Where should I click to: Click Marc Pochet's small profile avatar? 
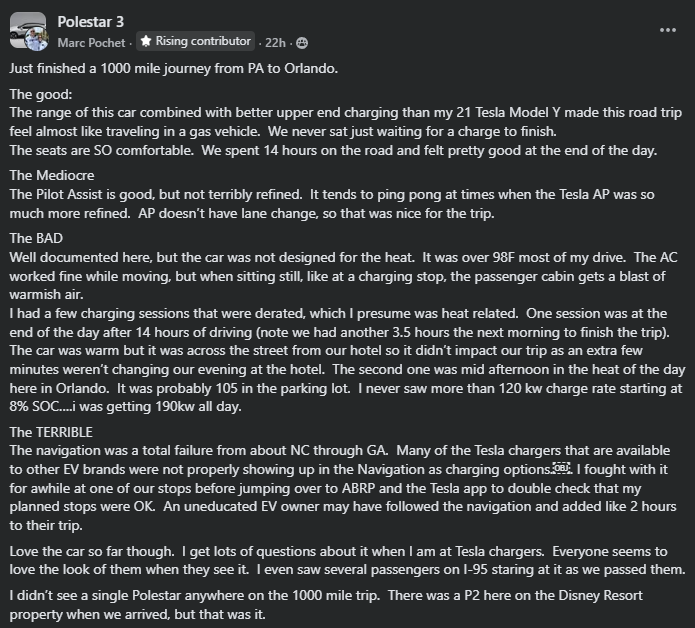coord(36,40)
